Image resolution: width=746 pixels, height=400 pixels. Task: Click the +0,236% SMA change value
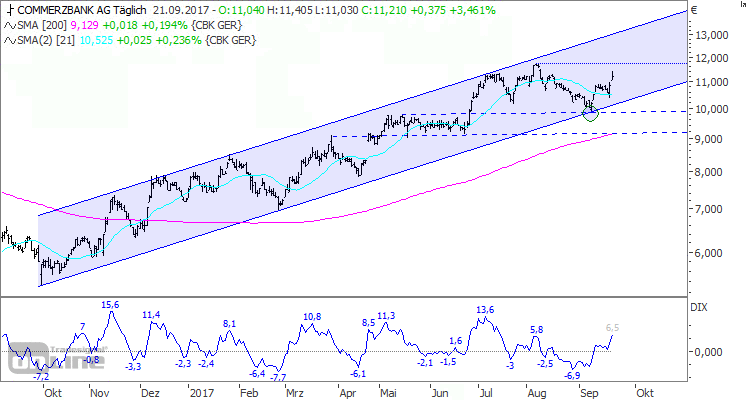(178, 40)
